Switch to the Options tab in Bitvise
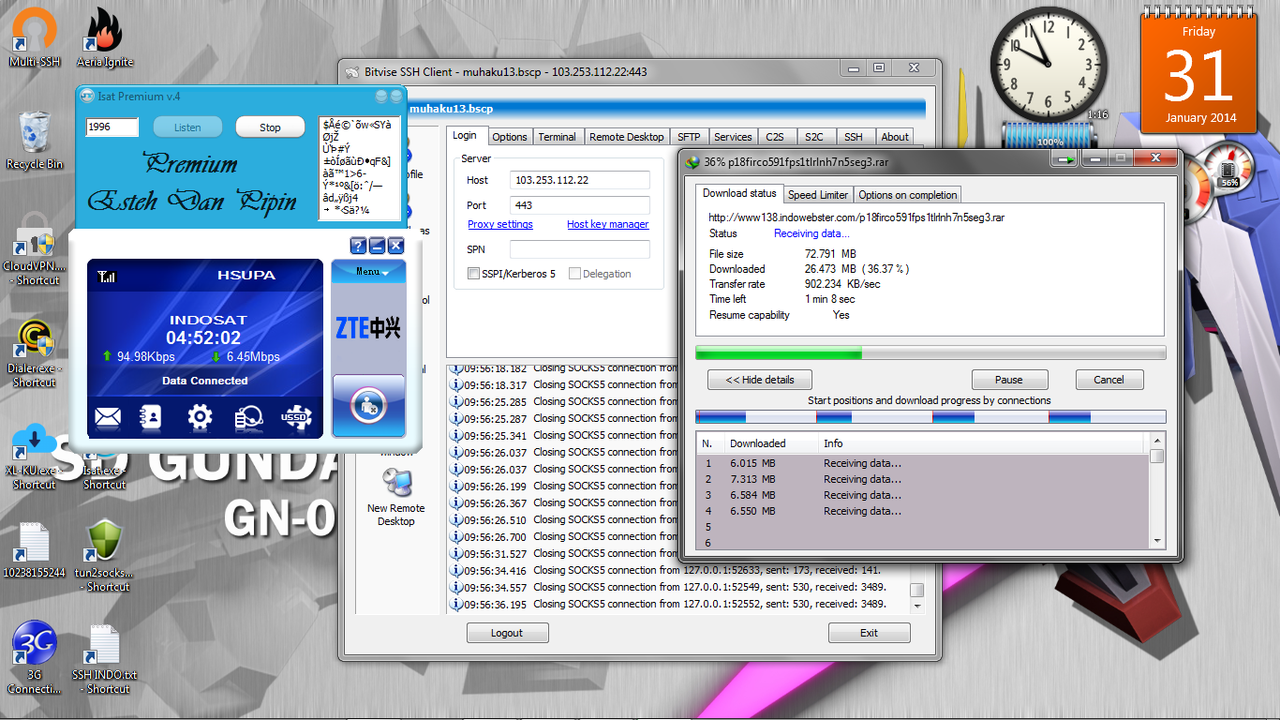The image size is (1280, 720). point(509,137)
